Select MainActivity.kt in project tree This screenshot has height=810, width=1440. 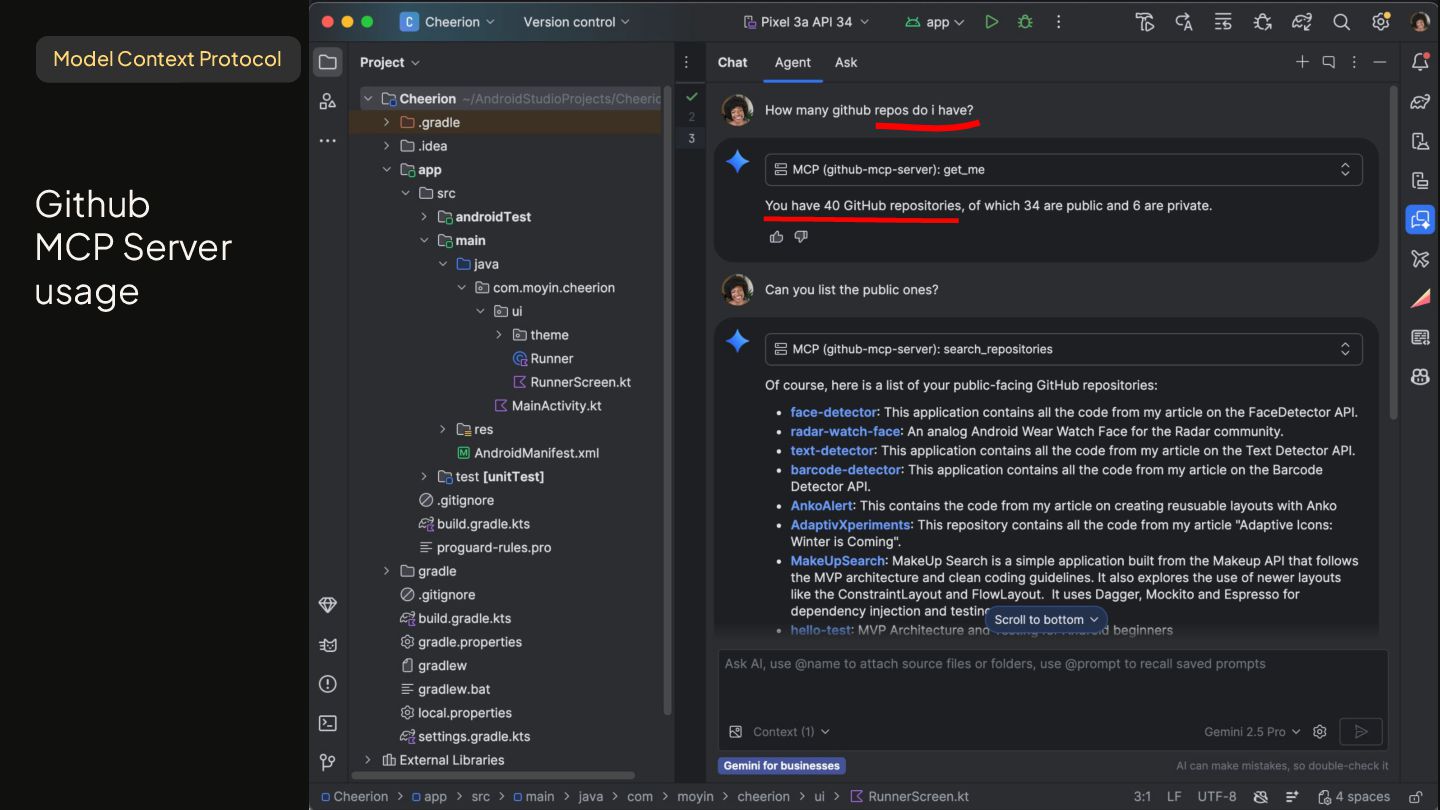tap(547, 406)
